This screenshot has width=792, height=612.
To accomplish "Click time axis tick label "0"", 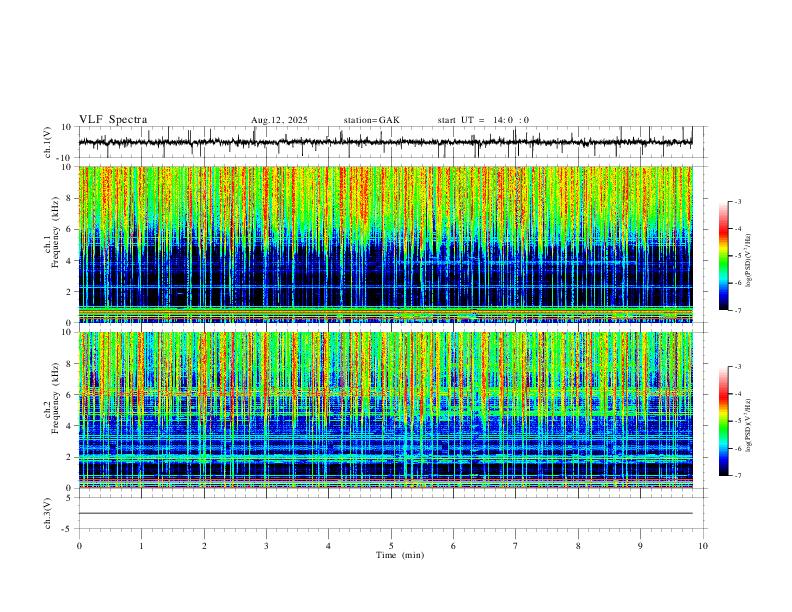I will point(79,546).
